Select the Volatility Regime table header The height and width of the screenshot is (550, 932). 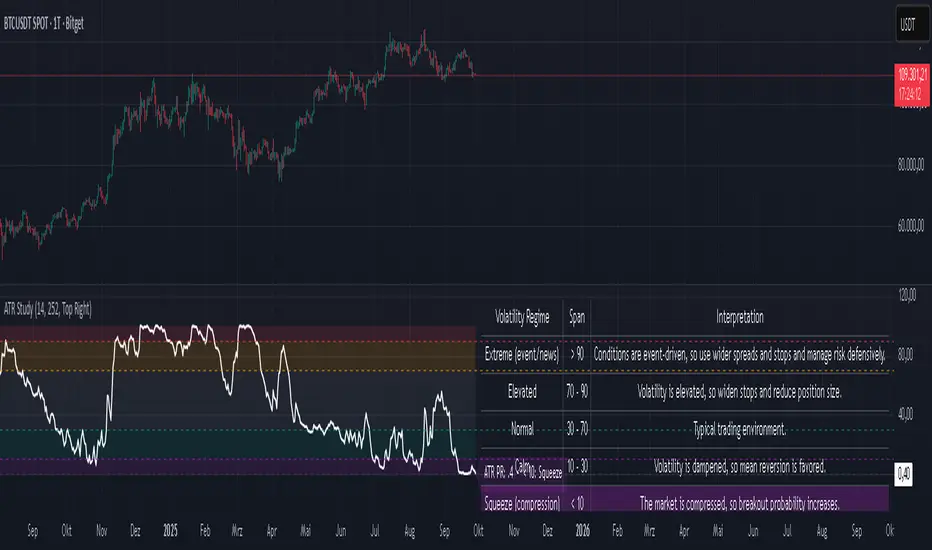tap(521, 318)
